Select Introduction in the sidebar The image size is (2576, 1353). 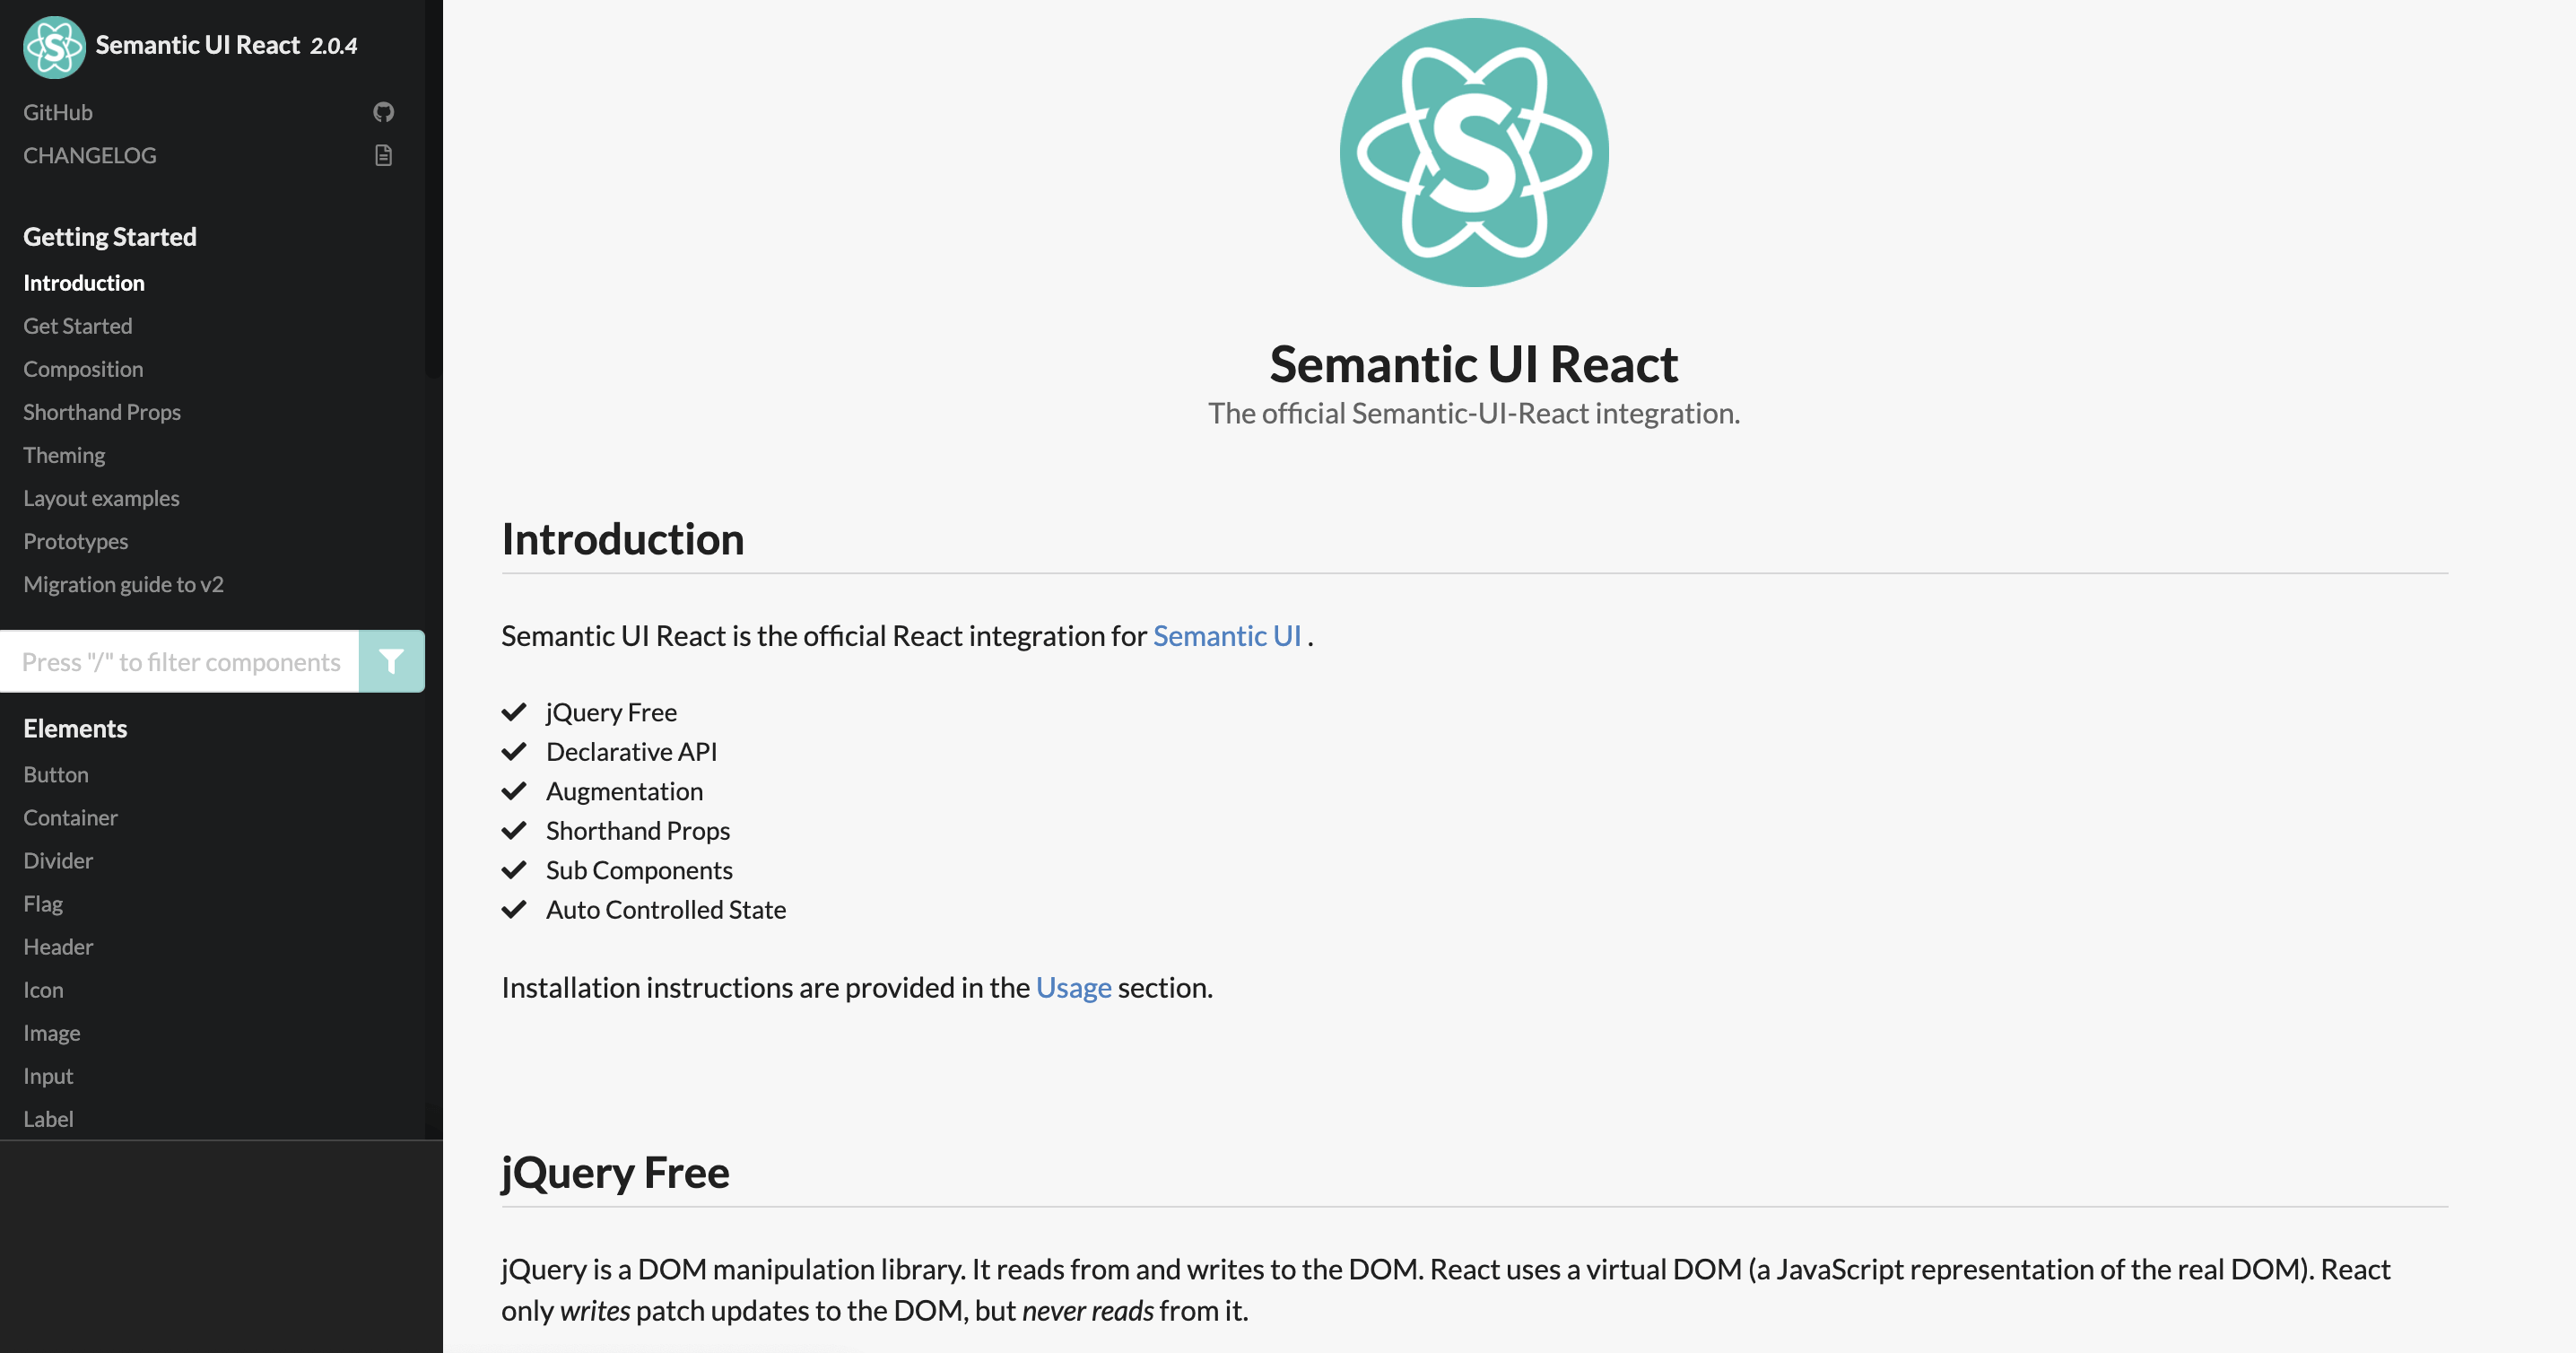(x=84, y=283)
